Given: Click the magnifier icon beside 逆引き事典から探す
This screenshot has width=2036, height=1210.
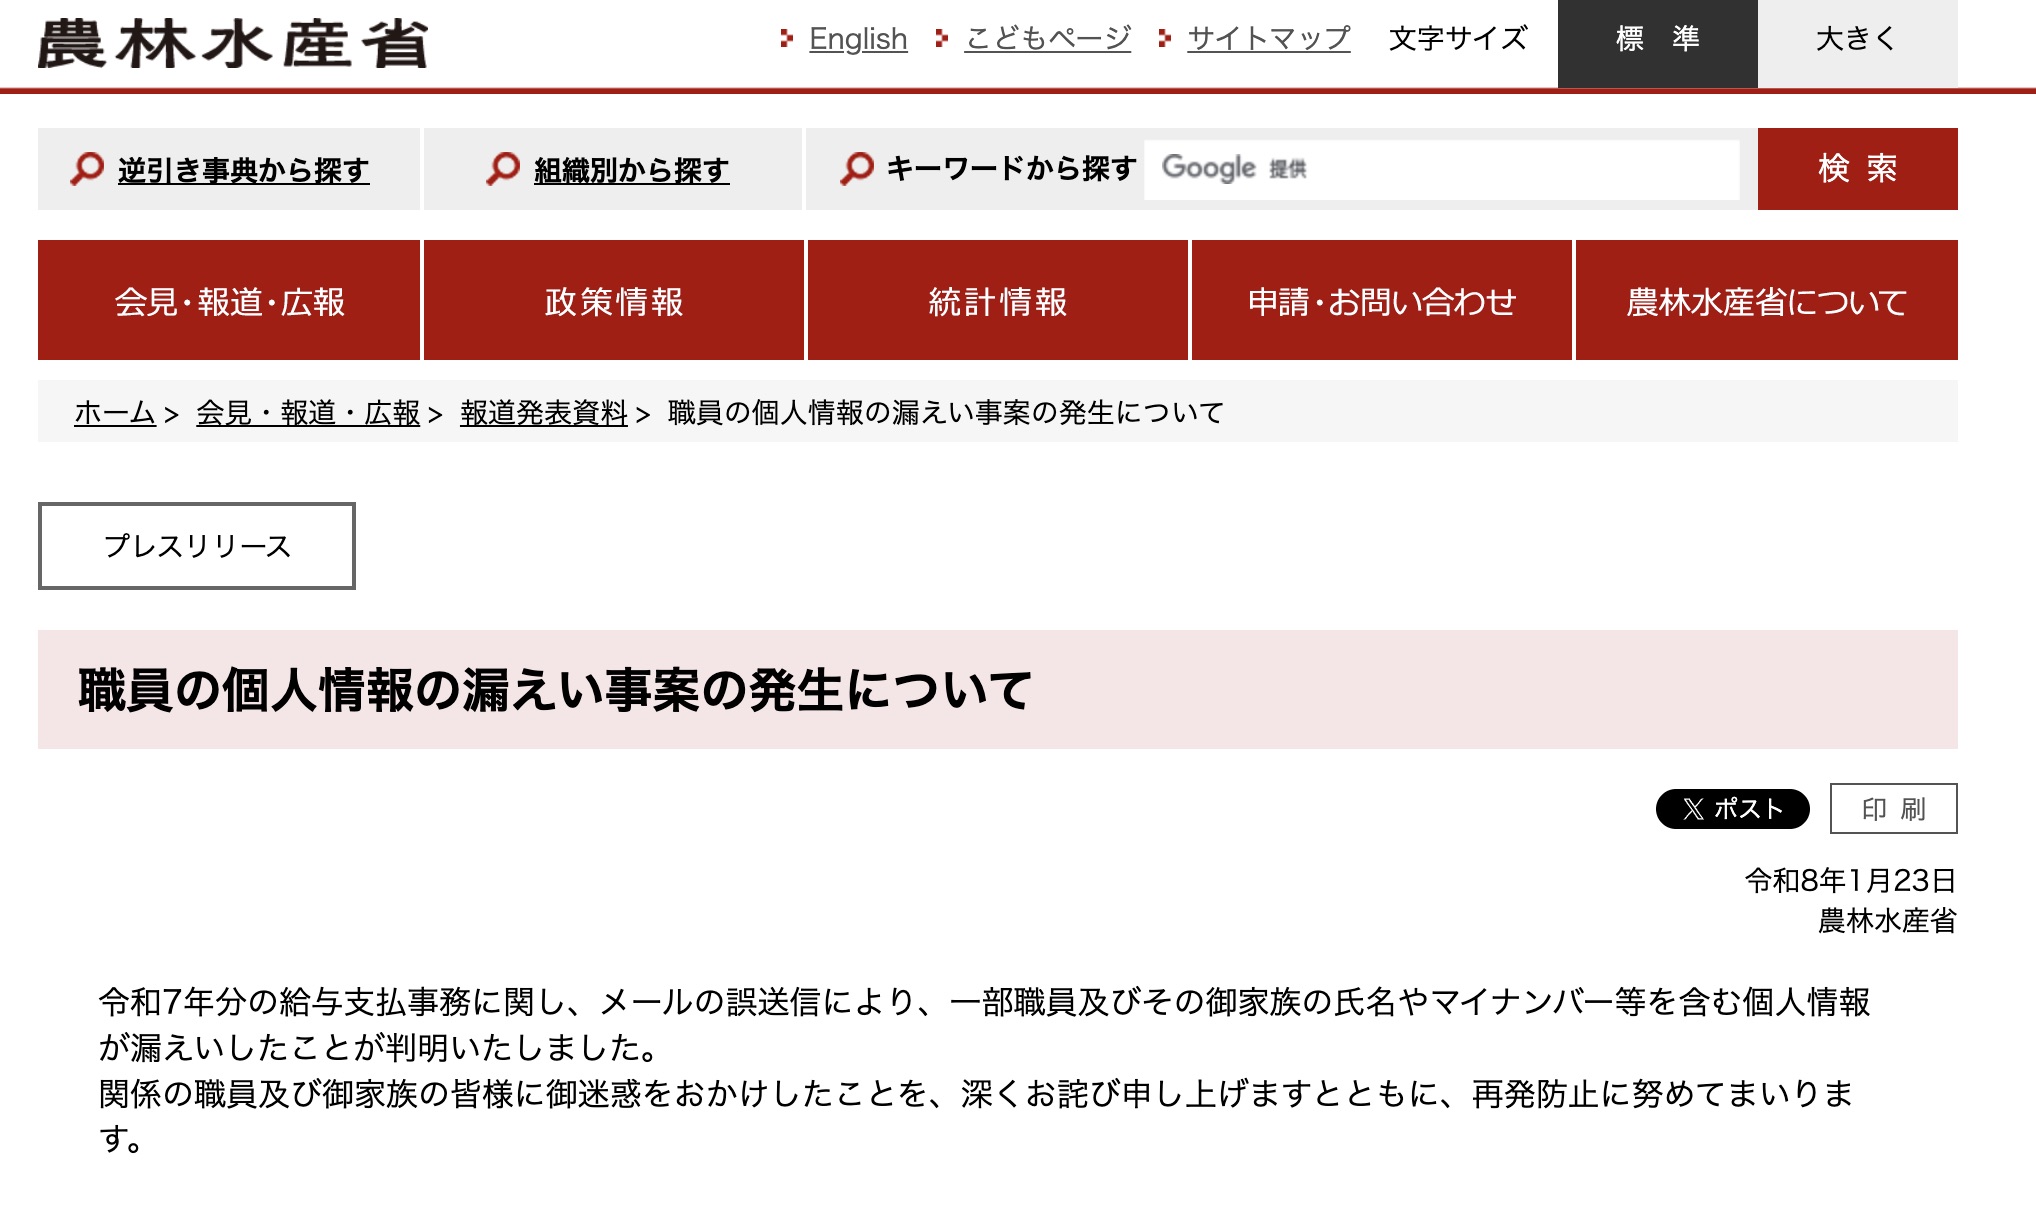Looking at the screenshot, I should pyautogui.click(x=87, y=168).
